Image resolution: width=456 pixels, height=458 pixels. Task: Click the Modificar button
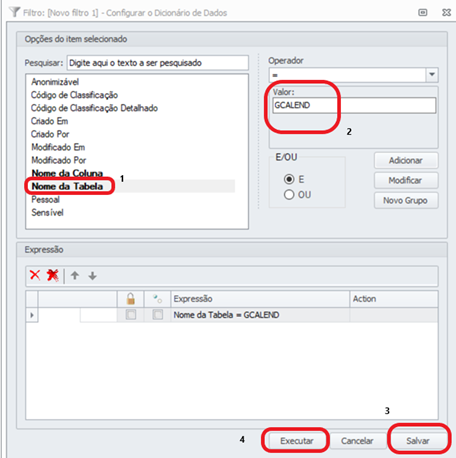tap(406, 180)
